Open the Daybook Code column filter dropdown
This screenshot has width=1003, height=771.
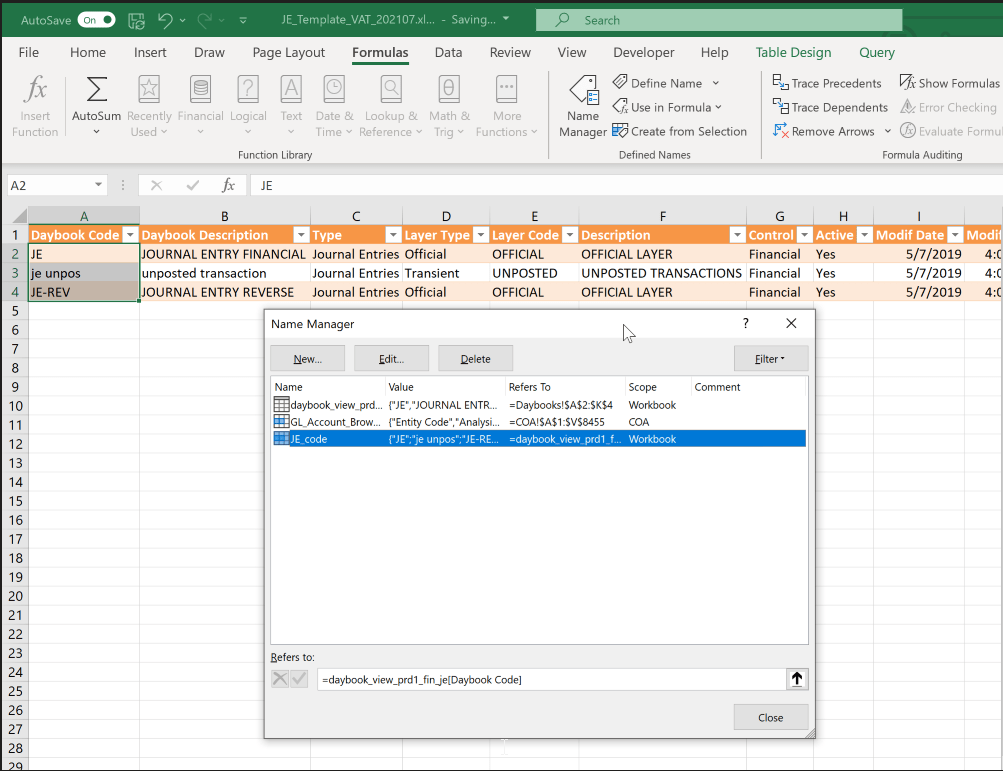pos(131,234)
